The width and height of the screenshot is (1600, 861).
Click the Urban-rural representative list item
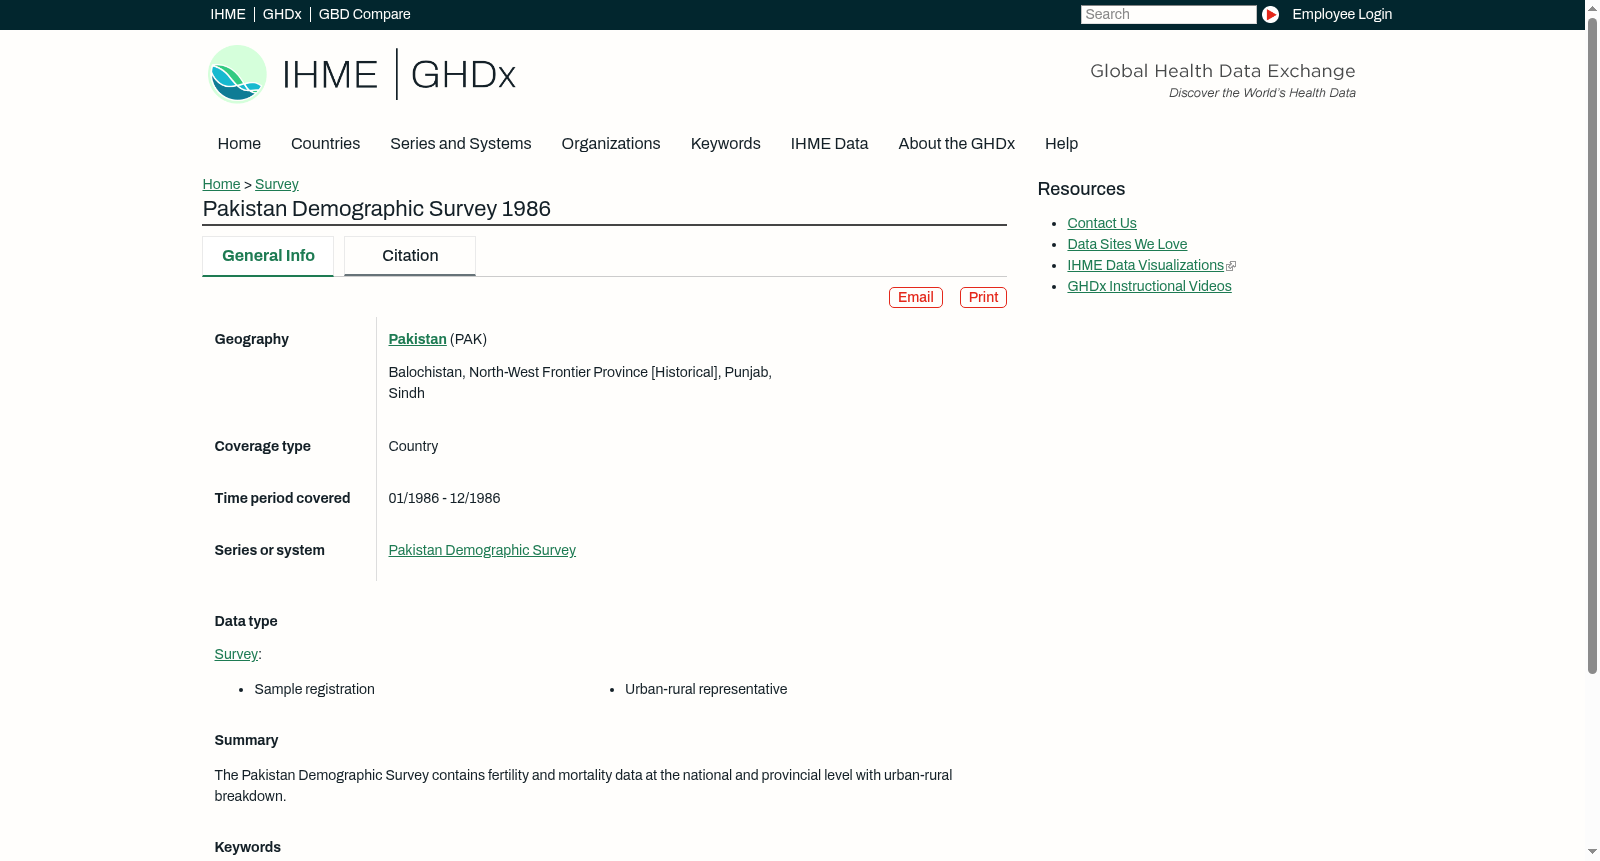tap(706, 689)
